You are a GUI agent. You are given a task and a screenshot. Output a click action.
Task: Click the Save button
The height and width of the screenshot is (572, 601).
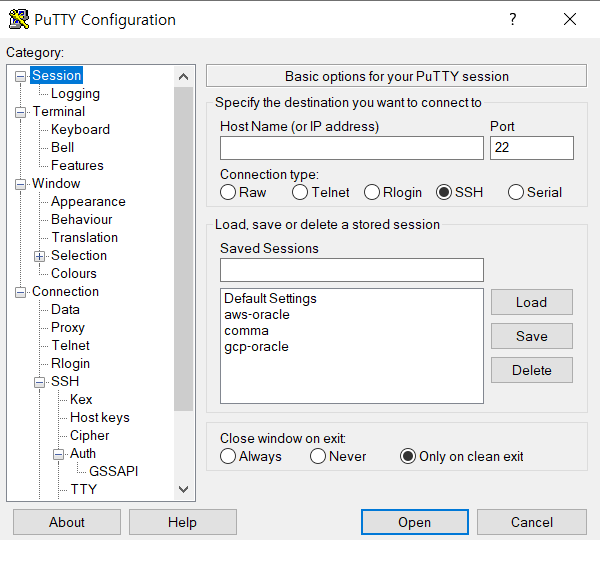[532, 336]
